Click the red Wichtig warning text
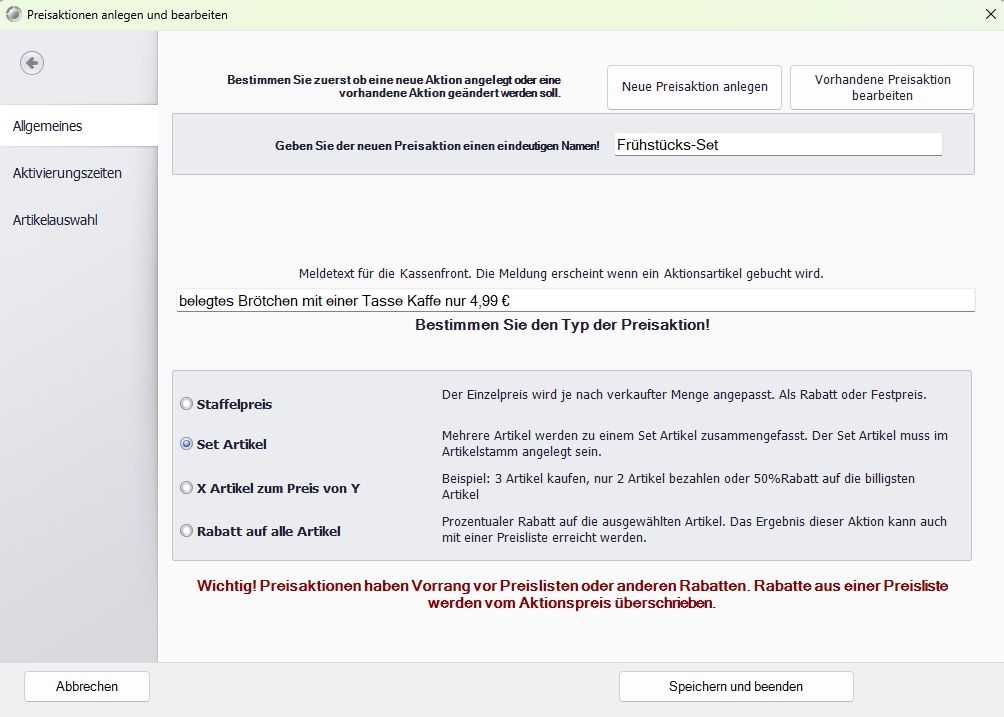The width and height of the screenshot is (1004, 717). click(x=572, y=594)
